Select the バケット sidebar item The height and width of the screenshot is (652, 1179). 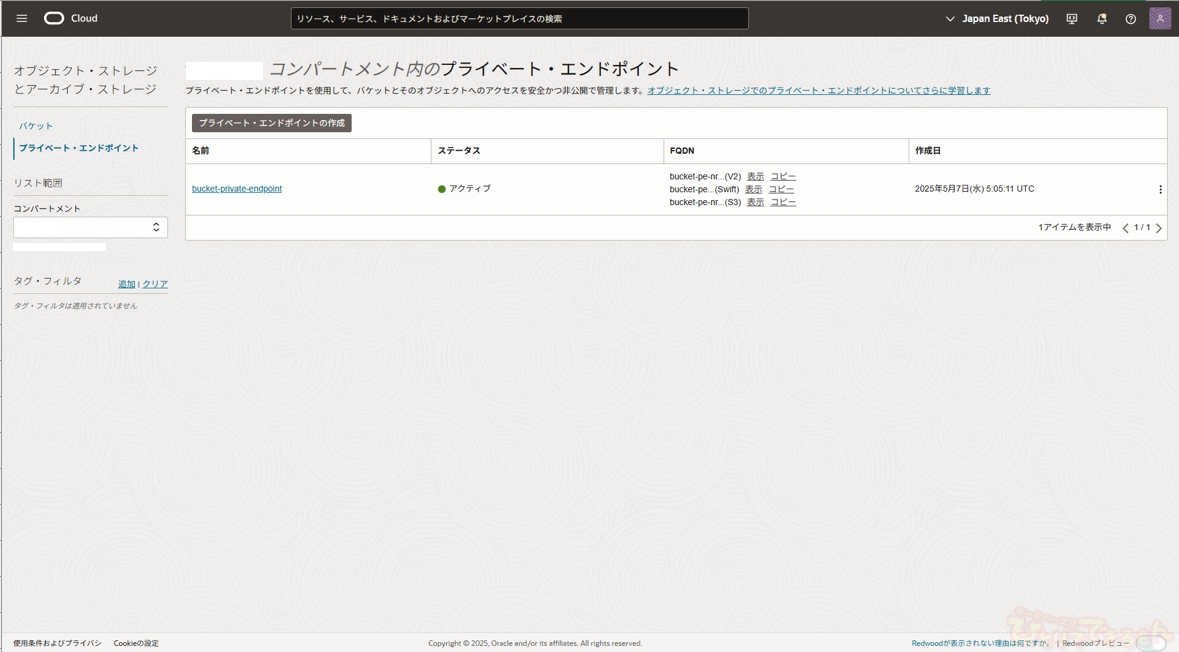(36, 126)
